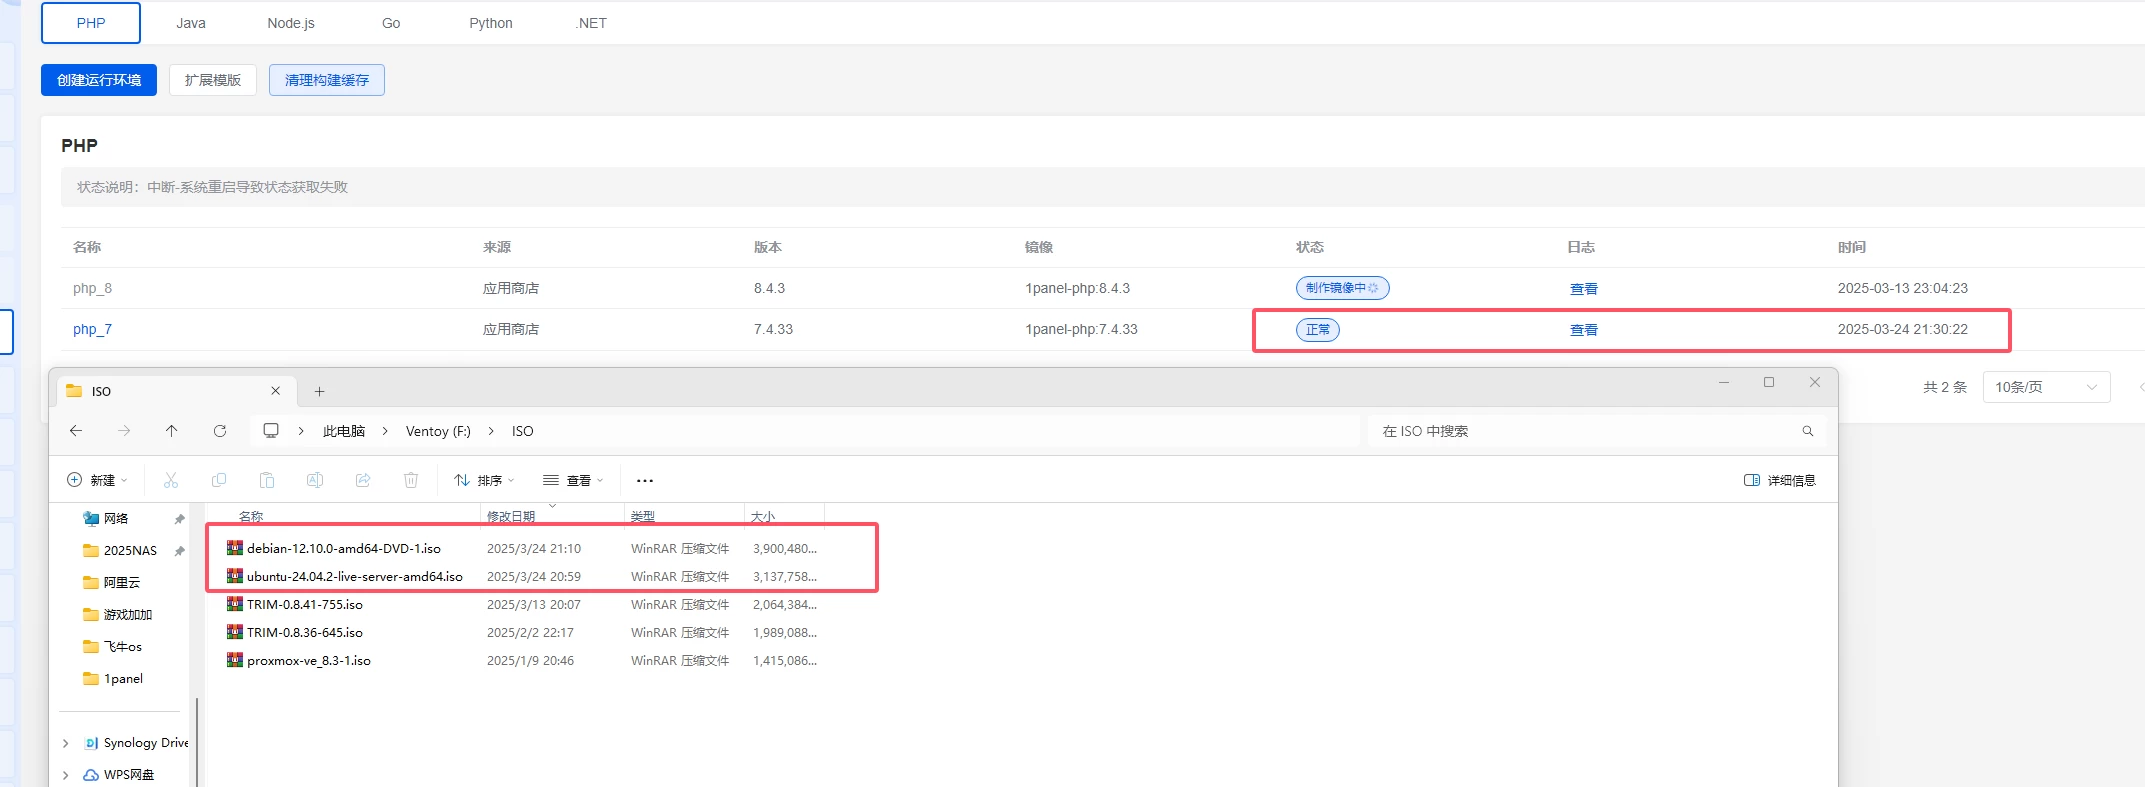Open the 排序 sort dropdown
This screenshot has height=787, width=2145.
click(x=485, y=480)
